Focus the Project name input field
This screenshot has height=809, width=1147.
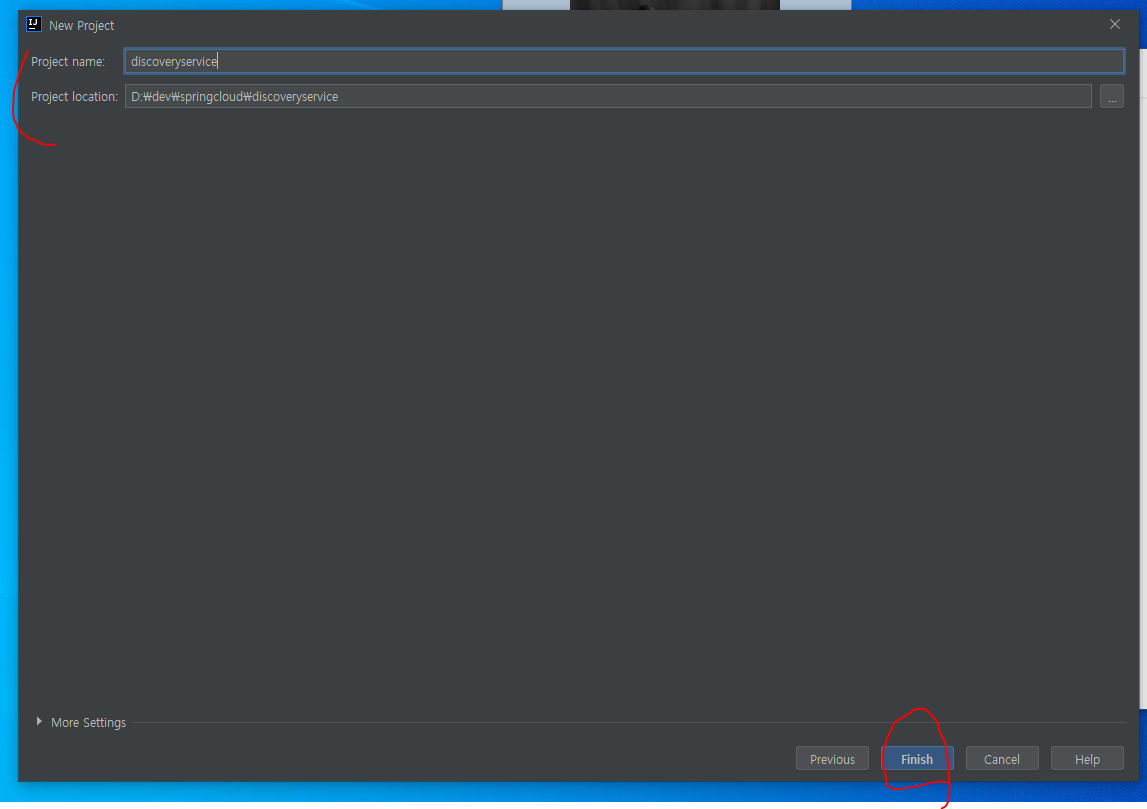pos(624,61)
